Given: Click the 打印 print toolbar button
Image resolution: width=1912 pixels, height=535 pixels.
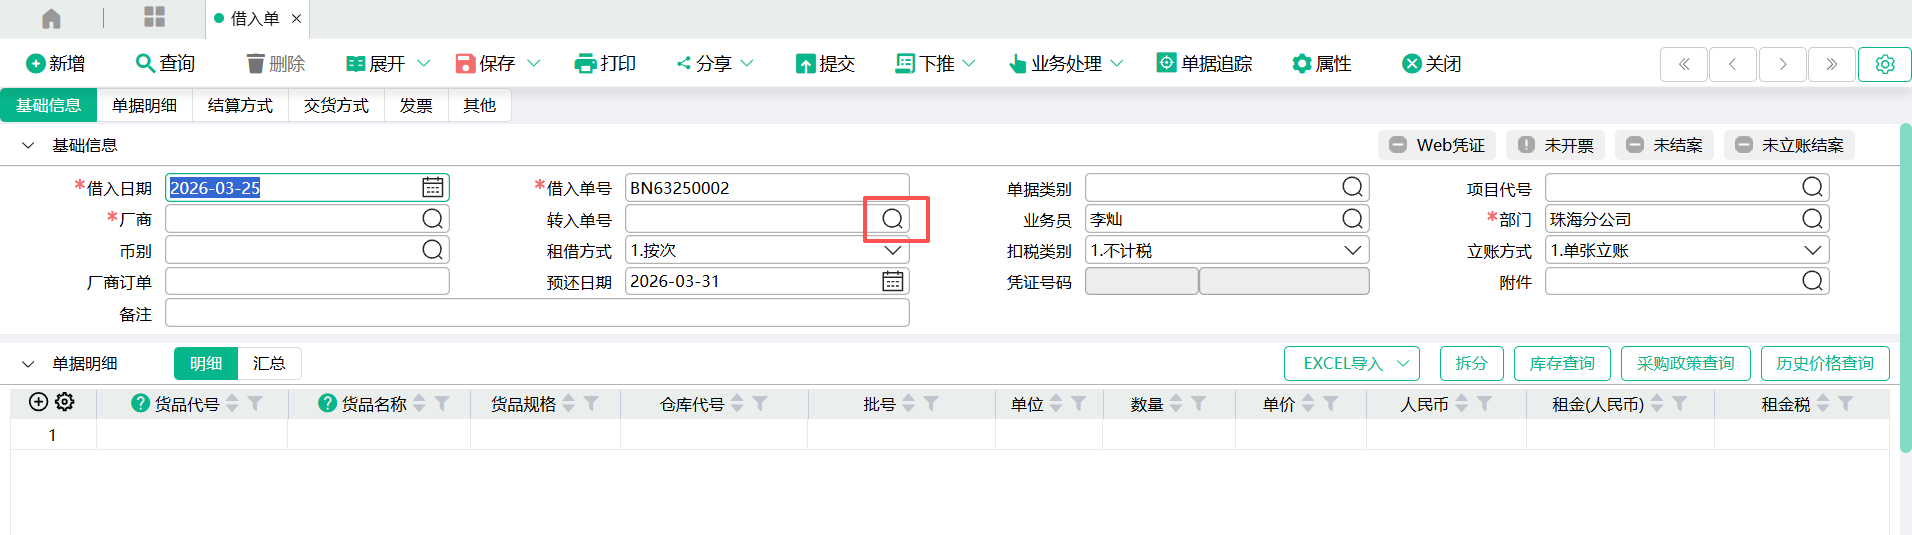Looking at the screenshot, I should (x=605, y=64).
